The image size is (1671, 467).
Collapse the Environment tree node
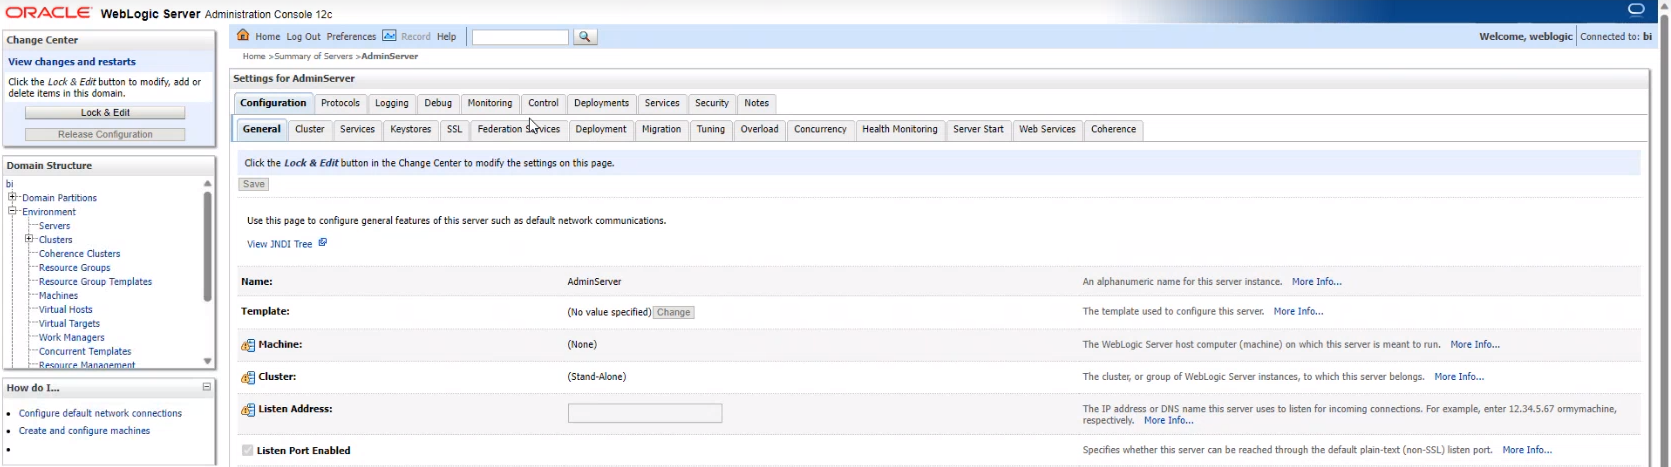click(x=13, y=211)
